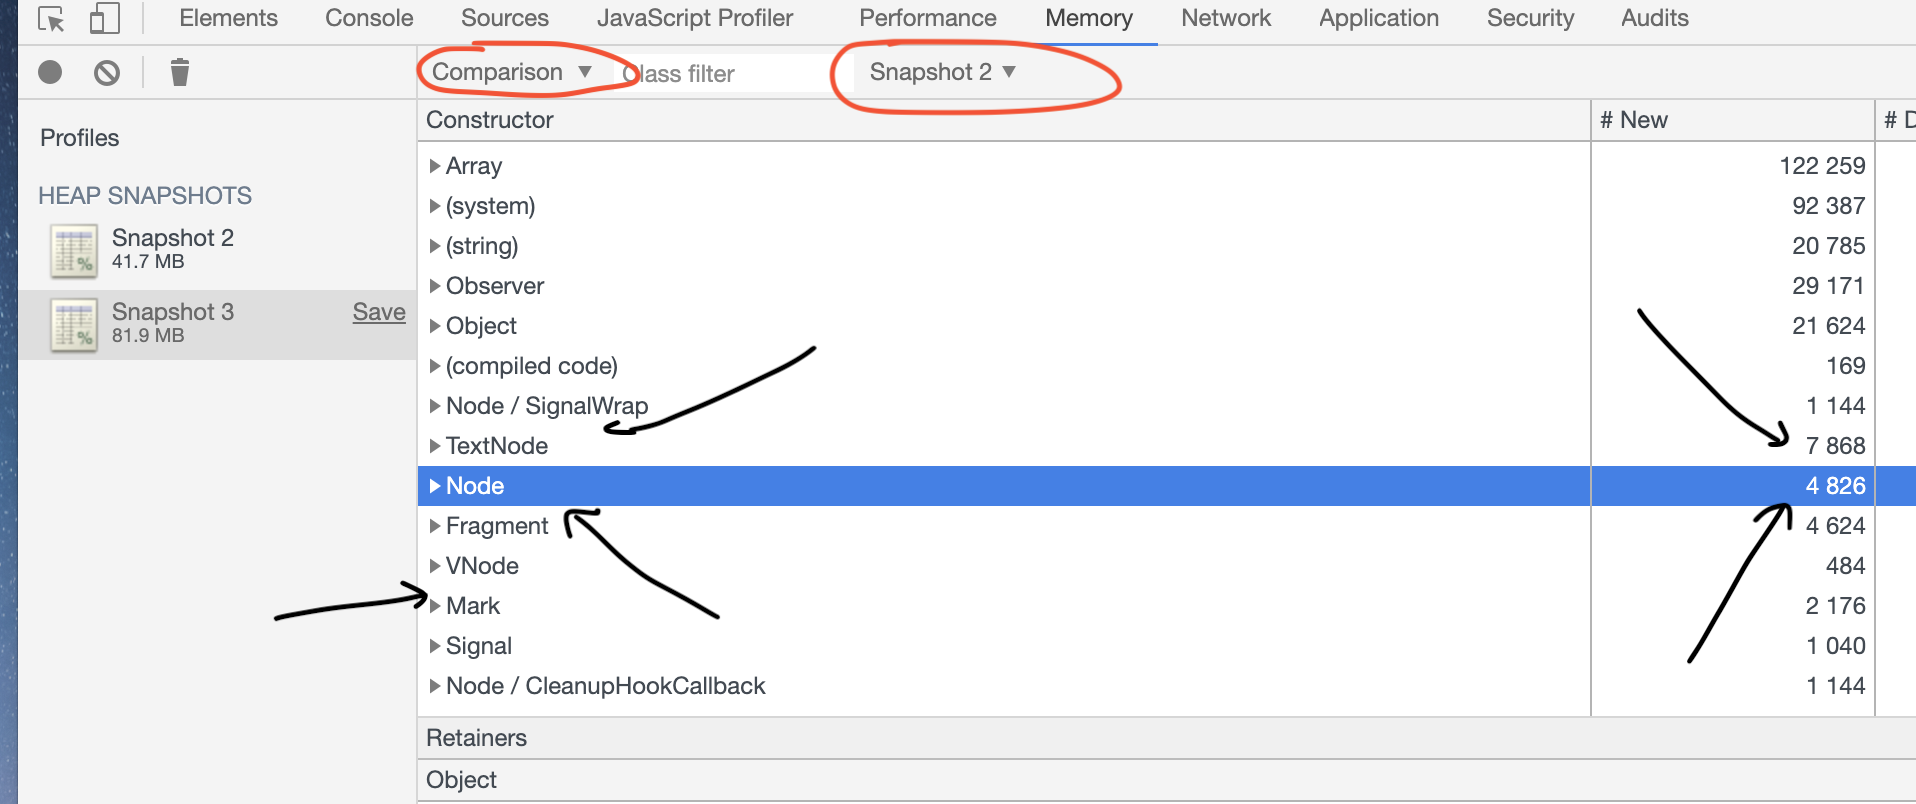Image resolution: width=1916 pixels, height=804 pixels.
Task: Expand the Node / SignalWrap row
Action: point(435,406)
